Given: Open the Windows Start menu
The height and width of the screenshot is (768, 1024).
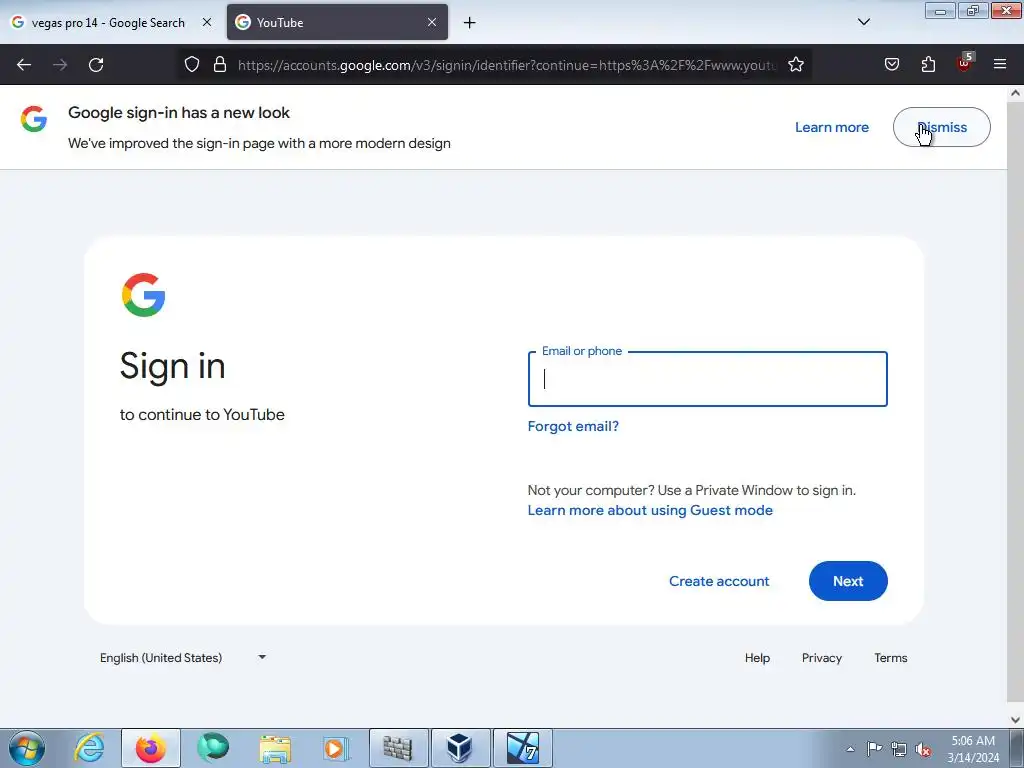Looking at the screenshot, I should coord(27,748).
